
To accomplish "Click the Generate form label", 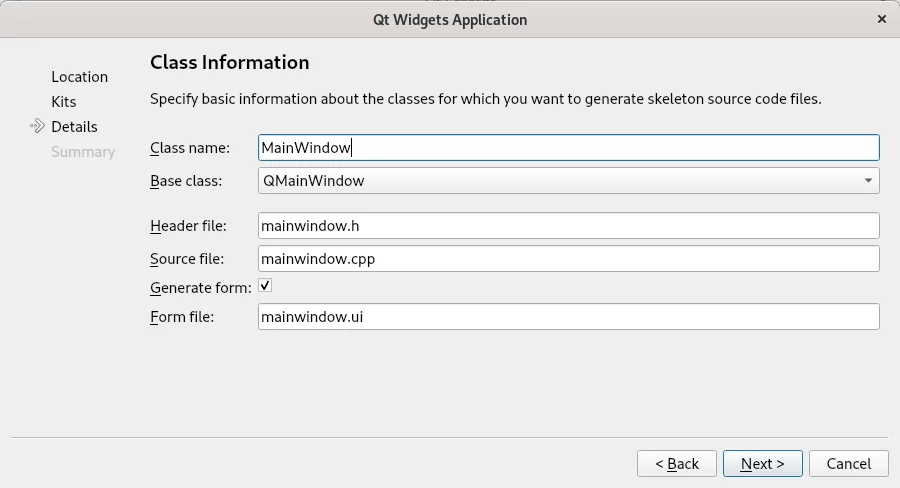I will coord(201,288).
